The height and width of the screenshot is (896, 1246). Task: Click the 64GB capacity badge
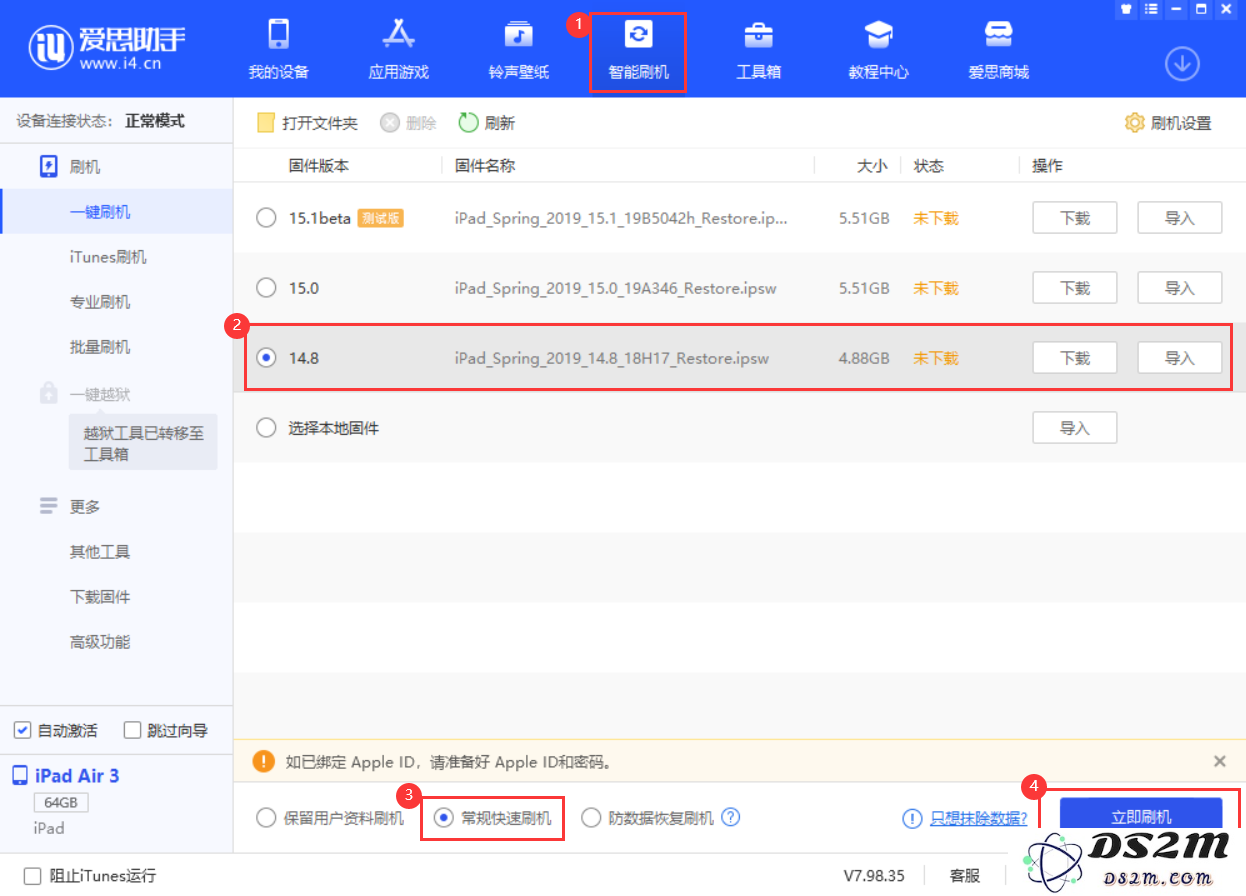tap(62, 803)
